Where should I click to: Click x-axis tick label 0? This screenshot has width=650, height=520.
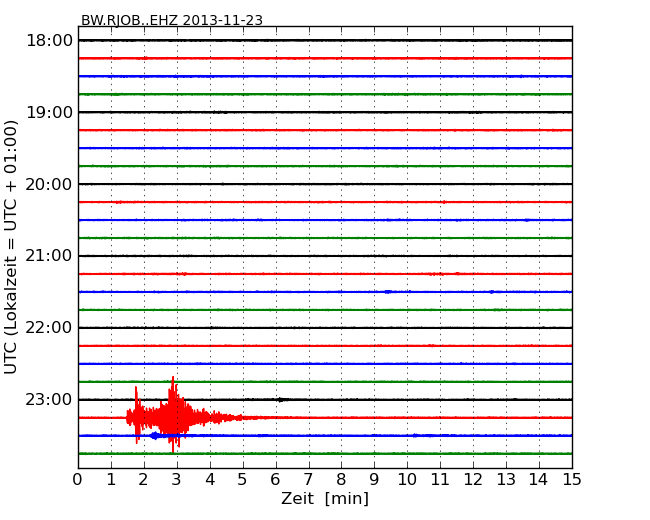[x=78, y=480]
